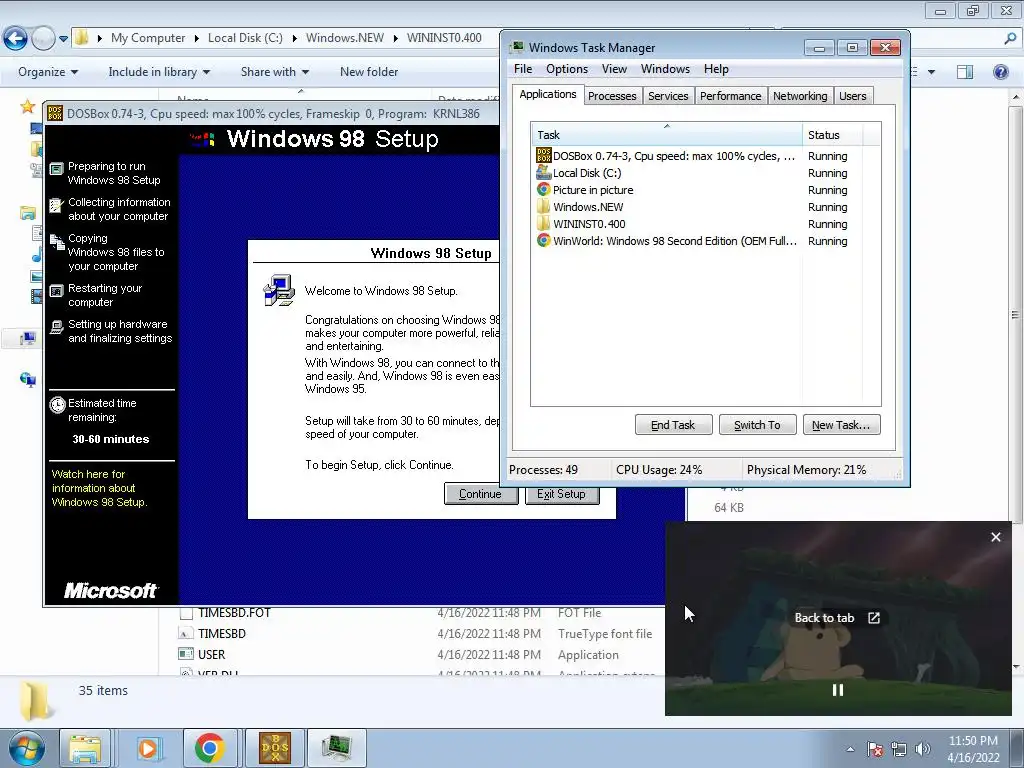This screenshot has height=768, width=1024.
Task: Click the End Task button
Action: (673, 424)
